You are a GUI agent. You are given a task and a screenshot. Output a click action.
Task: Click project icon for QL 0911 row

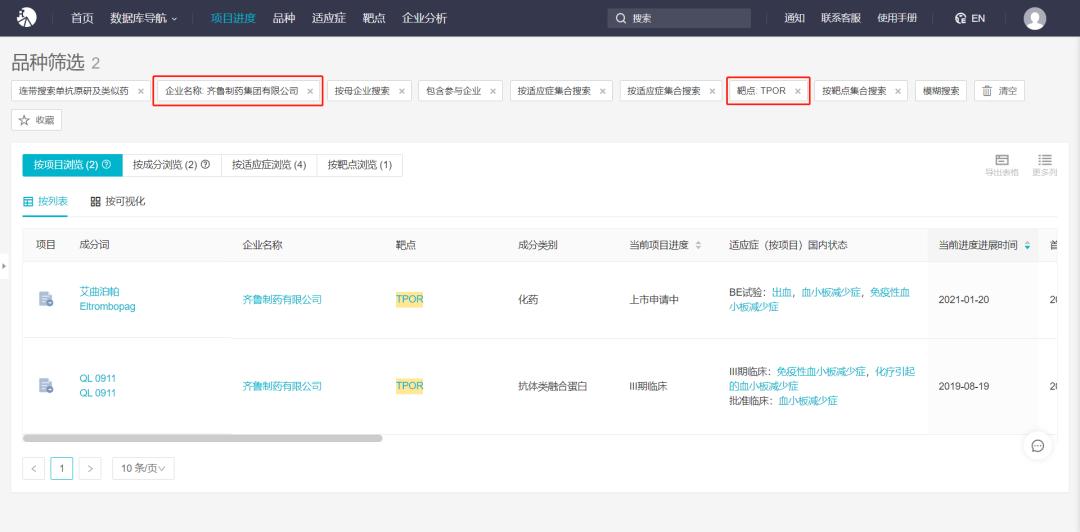click(46, 386)
